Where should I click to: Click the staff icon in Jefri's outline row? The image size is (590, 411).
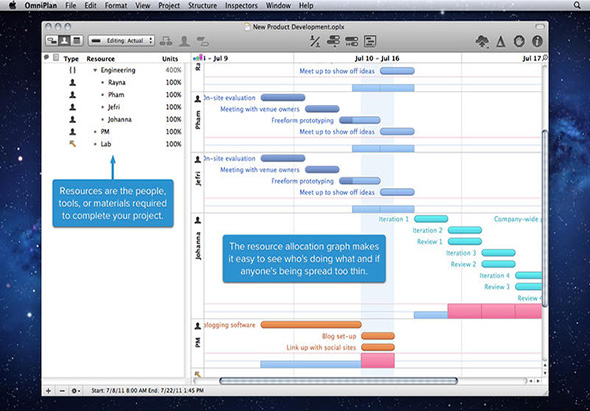[x=73, y=107]
